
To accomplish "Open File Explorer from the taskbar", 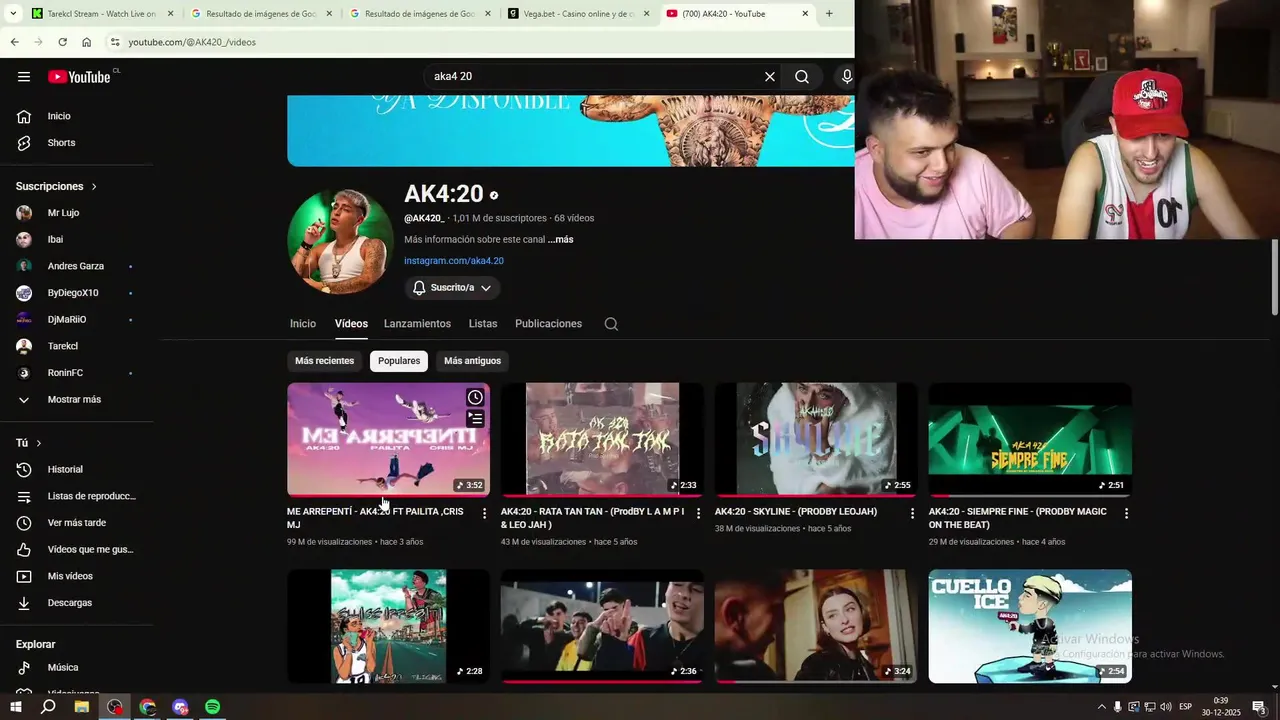I will click(x=81, y=707).
